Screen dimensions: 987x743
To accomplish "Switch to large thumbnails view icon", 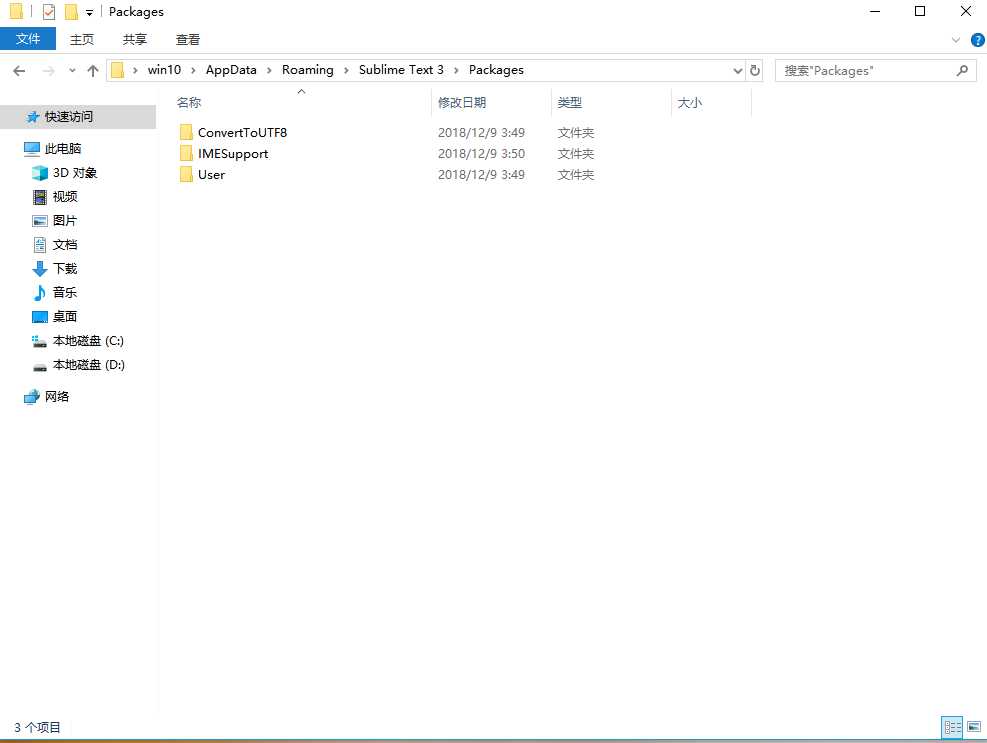I will click(x=974, y=727).
